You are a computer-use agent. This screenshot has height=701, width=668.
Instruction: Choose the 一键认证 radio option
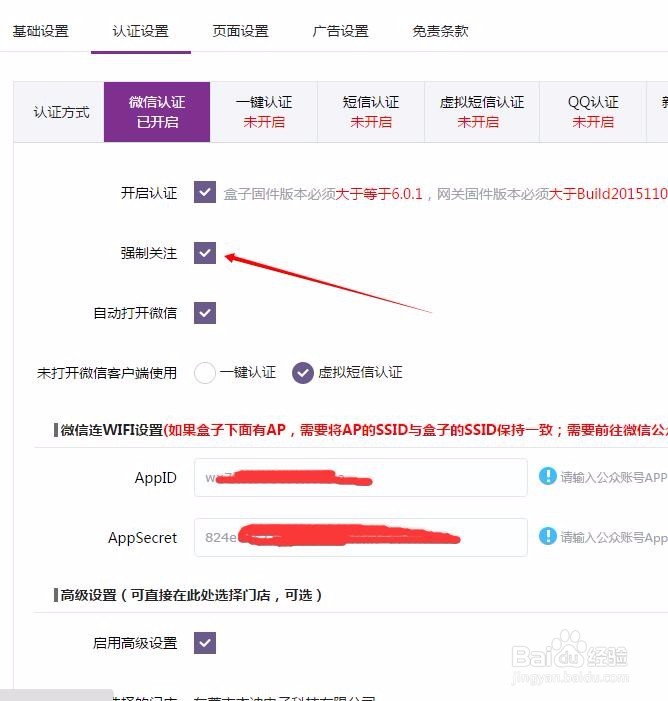point(205,373)
